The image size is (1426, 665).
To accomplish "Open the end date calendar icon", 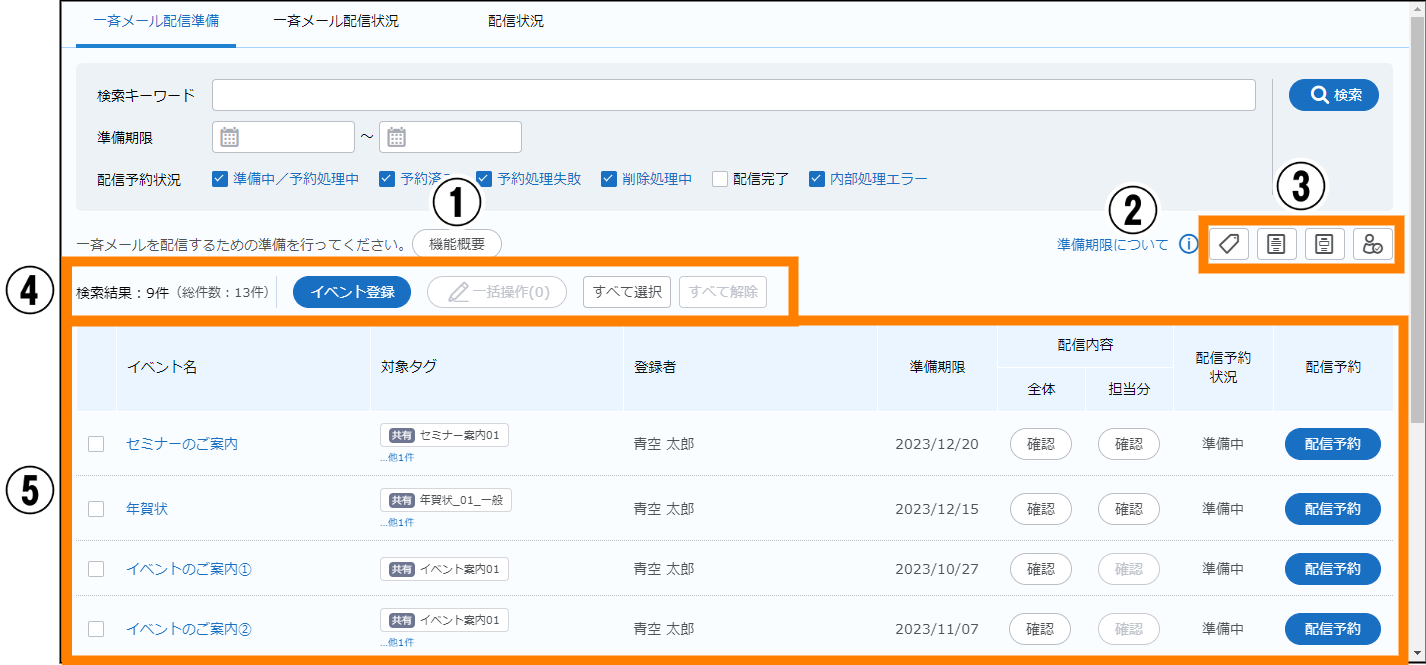I will coord(396,137).
